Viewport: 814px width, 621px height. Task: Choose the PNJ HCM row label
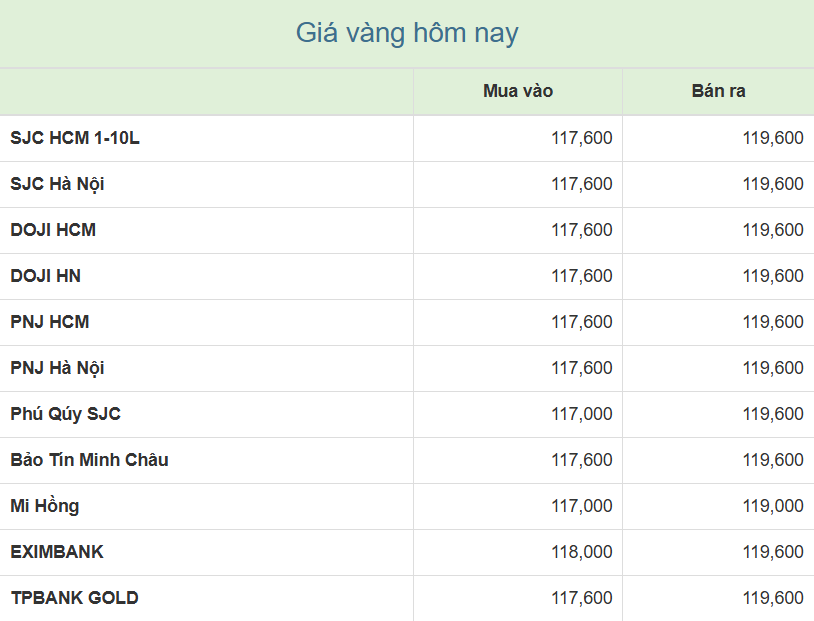(49, 322)
